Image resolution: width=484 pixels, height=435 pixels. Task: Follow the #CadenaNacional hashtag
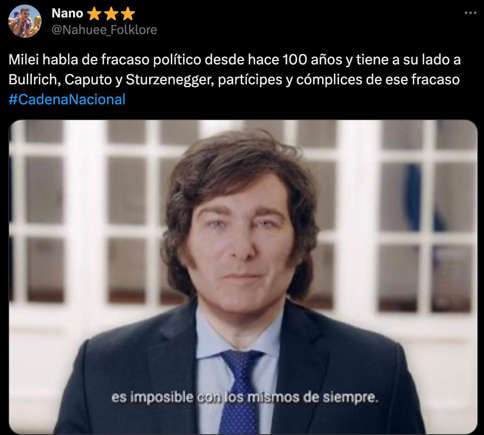(x=67, y=99)
